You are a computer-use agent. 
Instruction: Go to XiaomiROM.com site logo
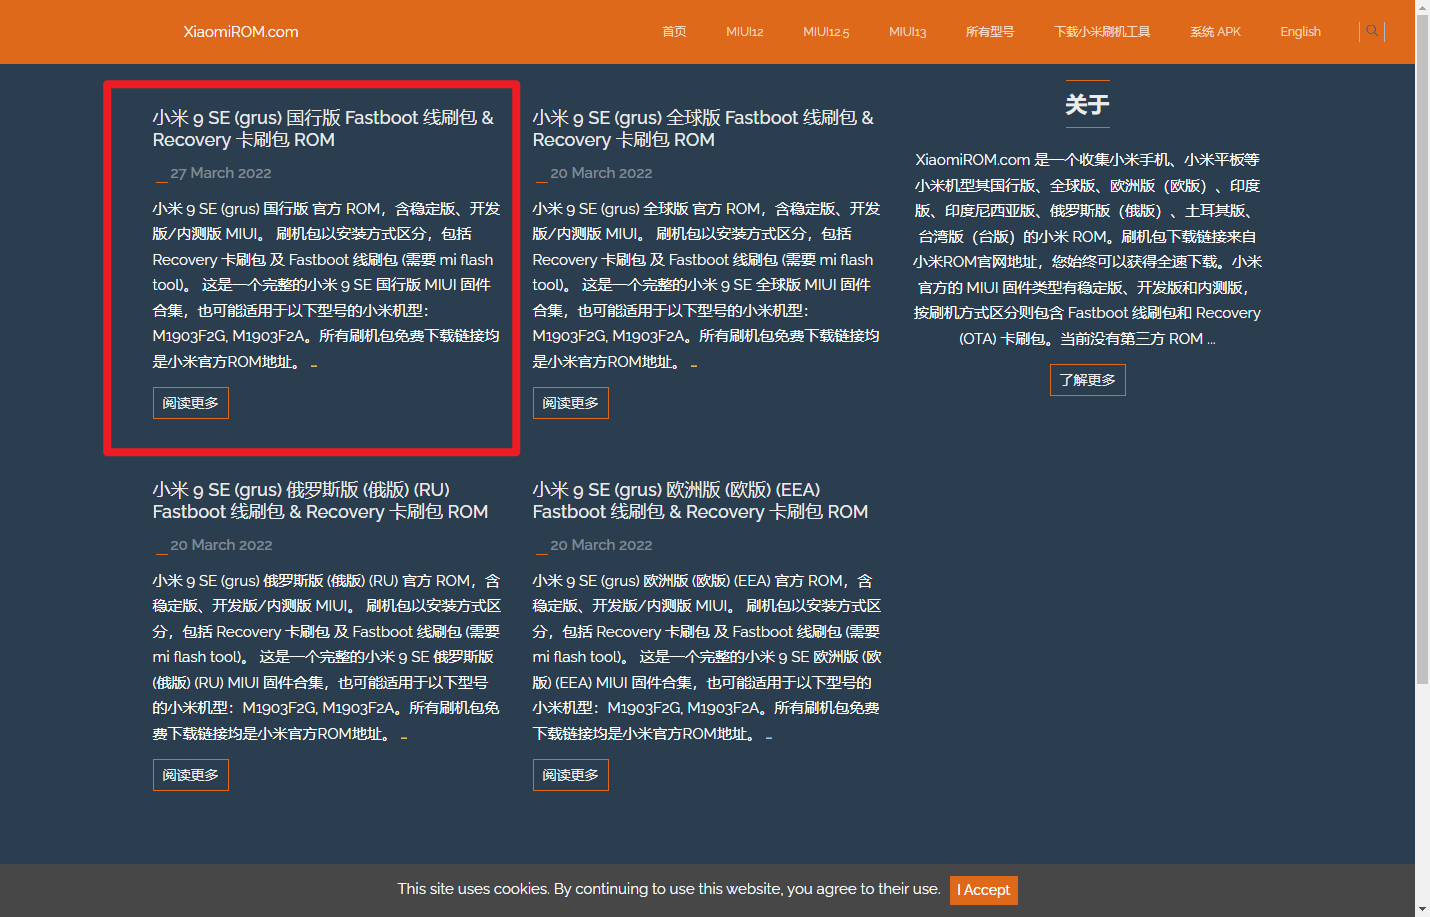[x=241, y=32]
